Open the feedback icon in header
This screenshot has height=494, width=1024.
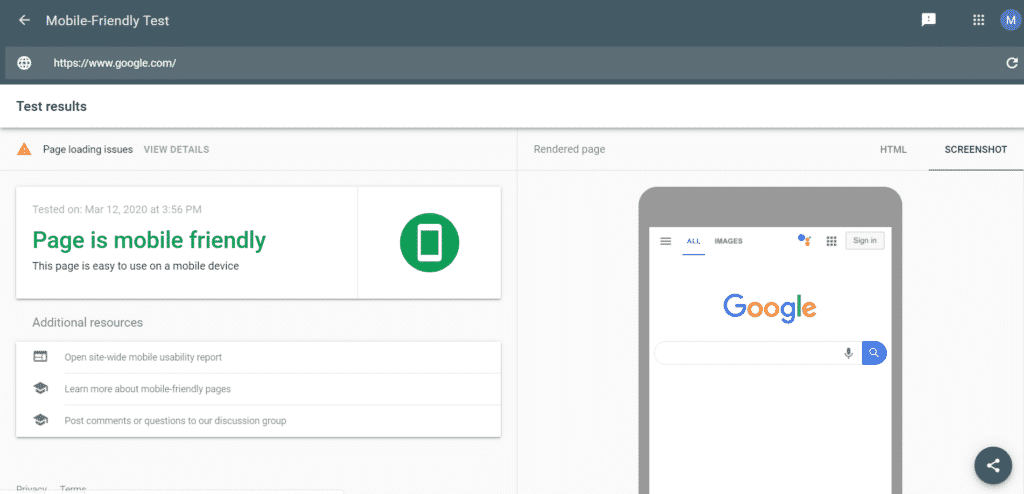coord(928,20)
